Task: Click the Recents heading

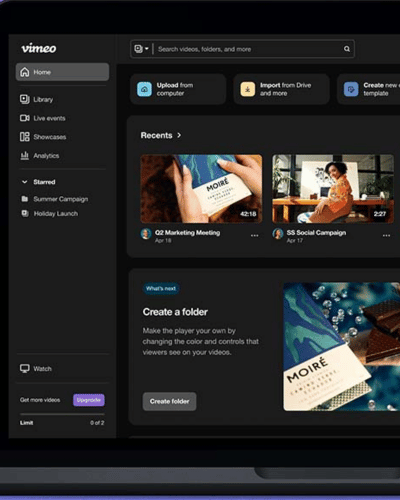Action: [x=156, y=135]
